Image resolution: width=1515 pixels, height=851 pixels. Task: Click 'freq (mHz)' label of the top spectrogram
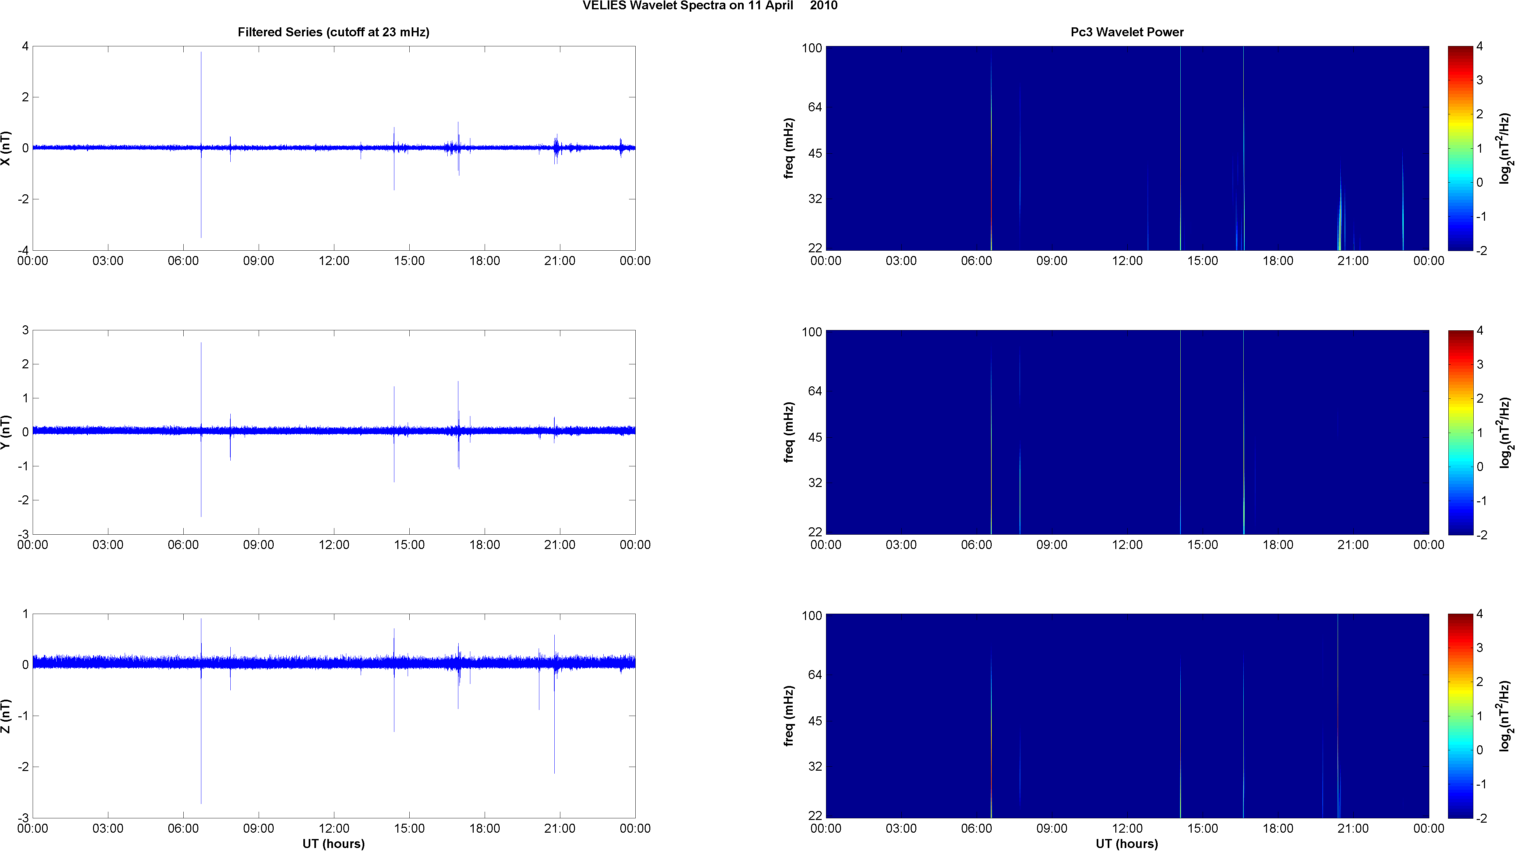point(789,148)
